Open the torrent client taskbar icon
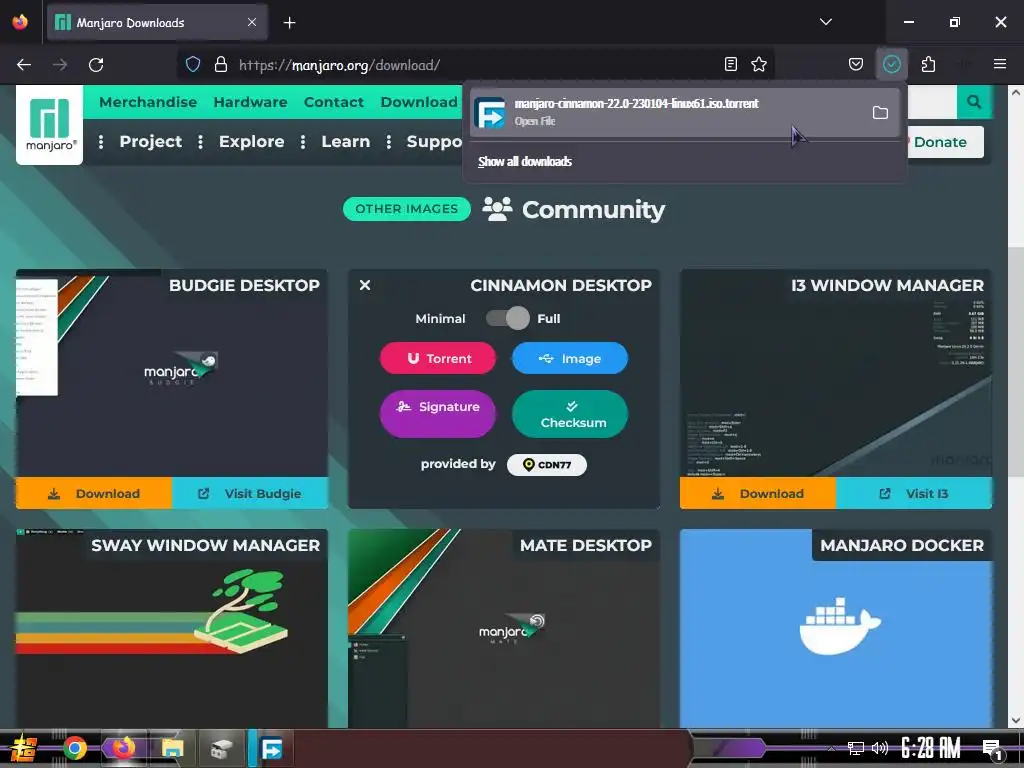The height and width of the screenshot is (768, 1024). (x=271, y=748)
